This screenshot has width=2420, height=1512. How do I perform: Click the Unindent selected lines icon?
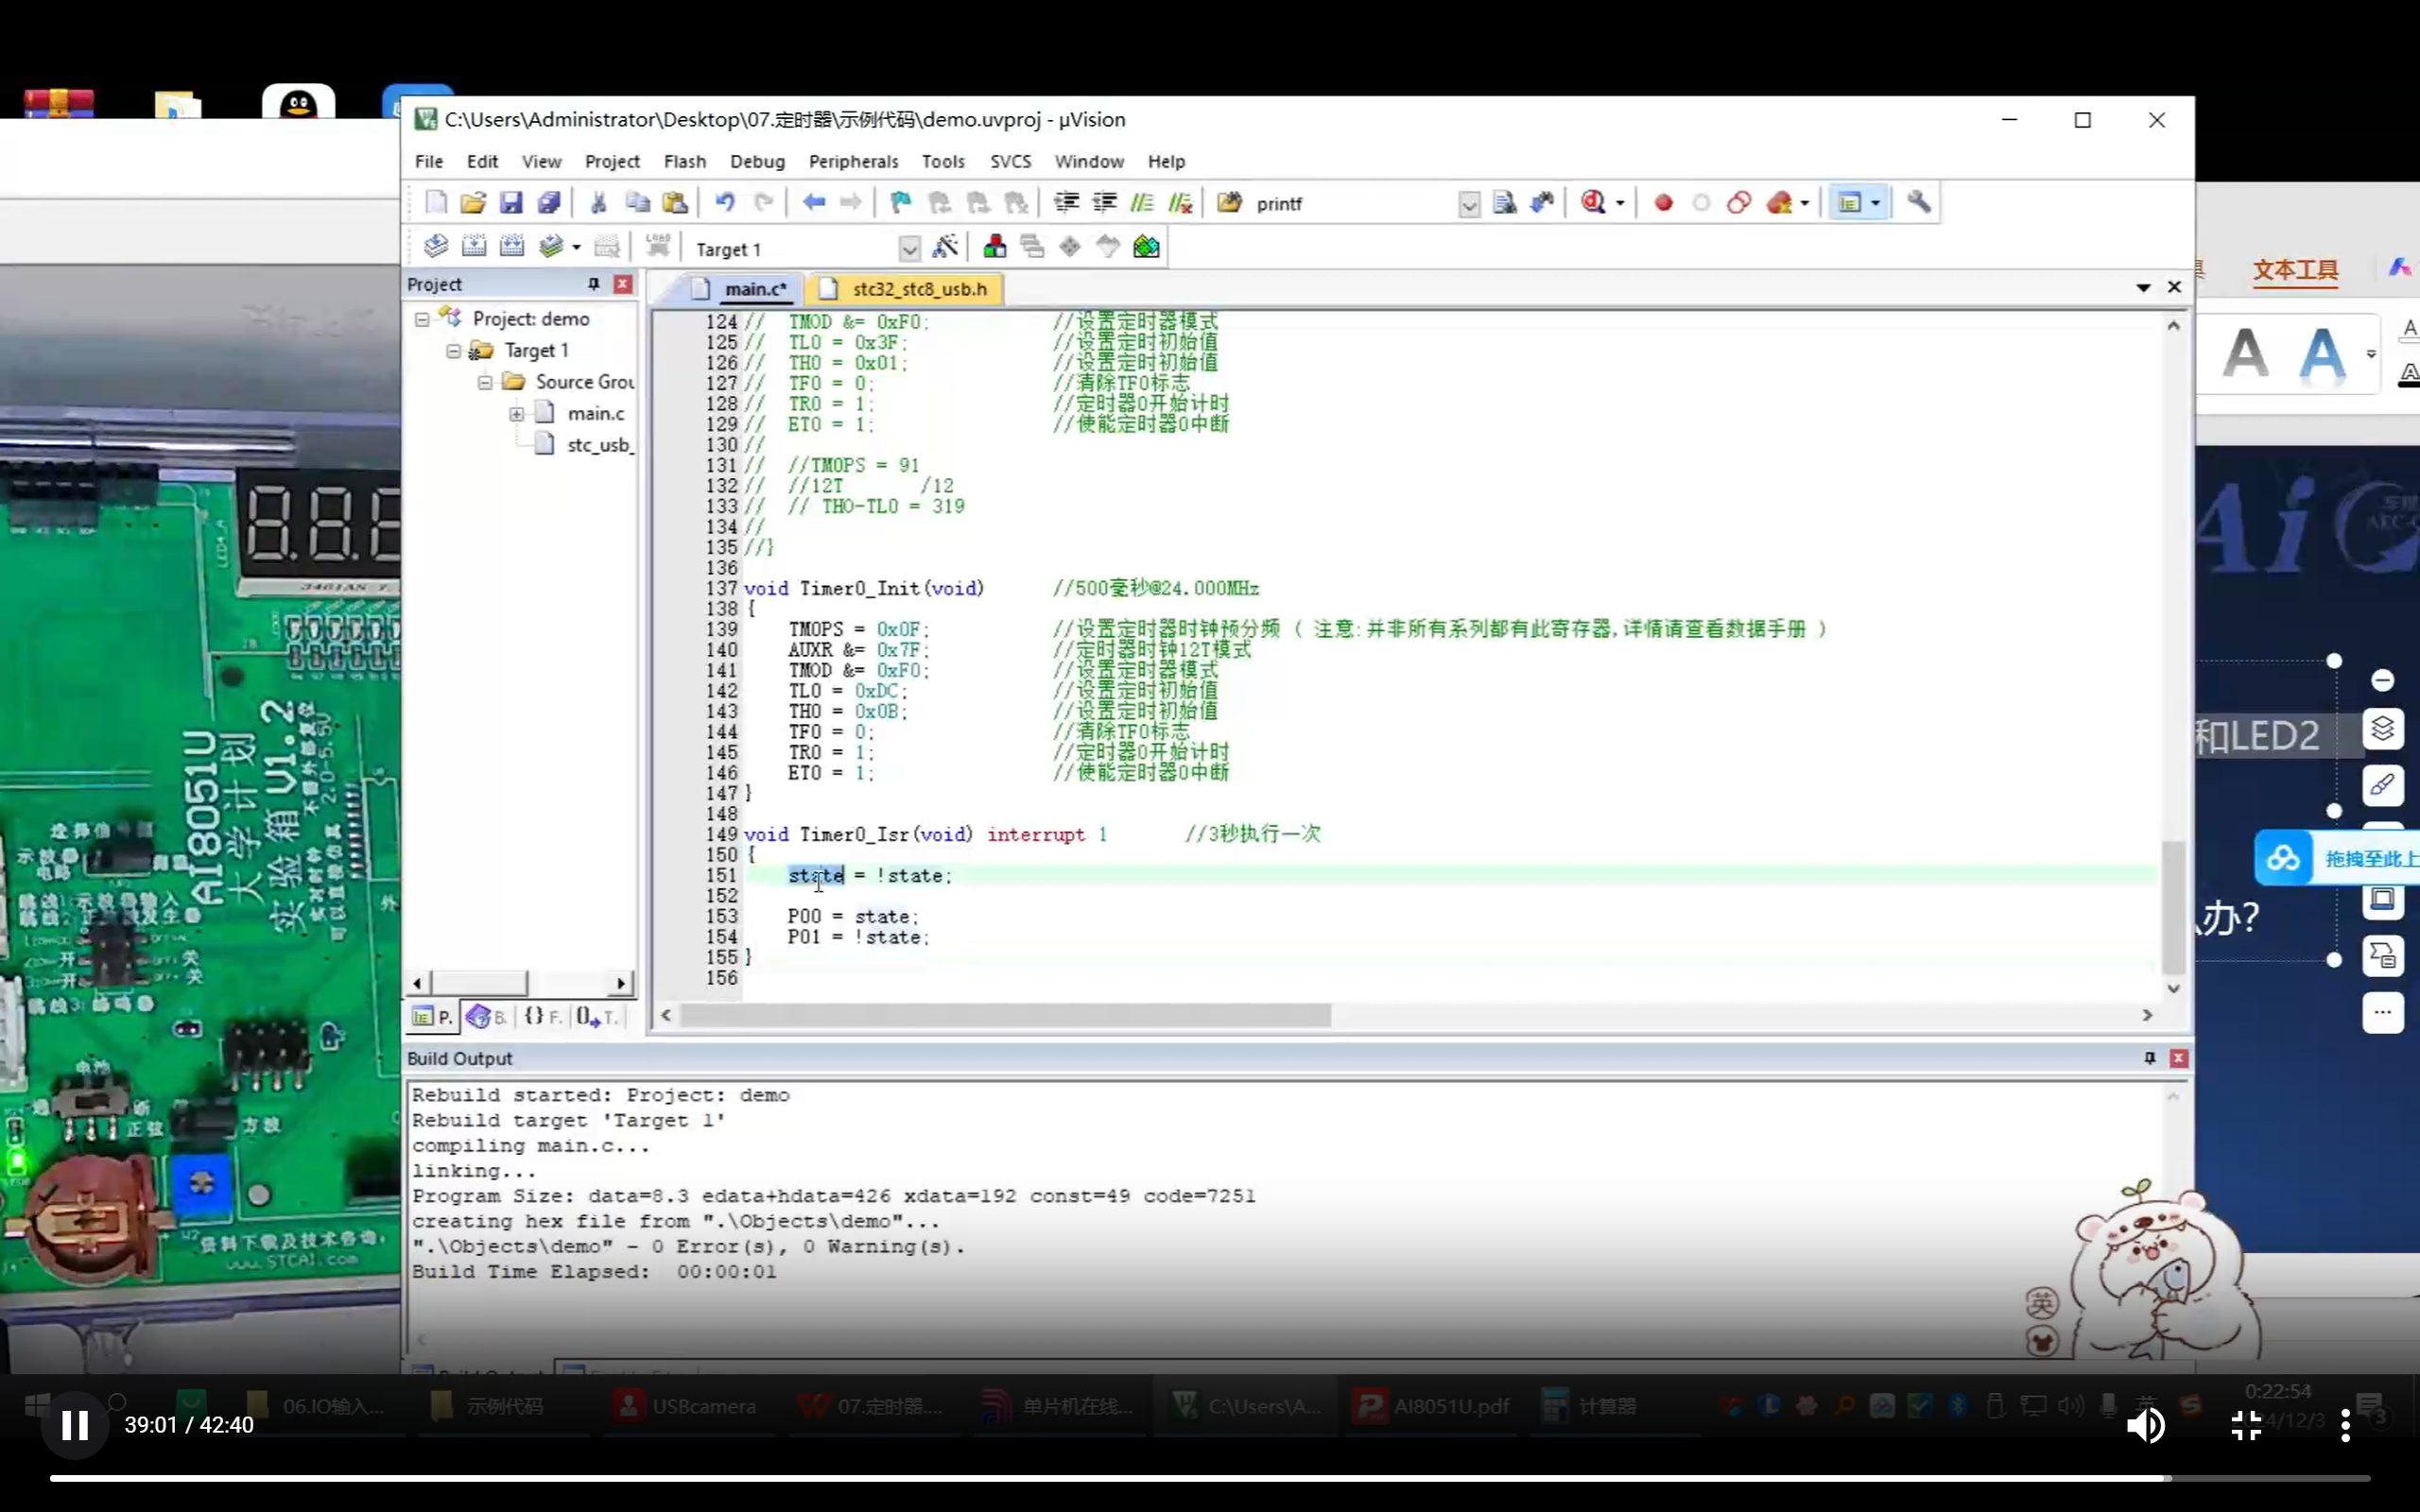pyautogui.click(x=1104, y=203)
